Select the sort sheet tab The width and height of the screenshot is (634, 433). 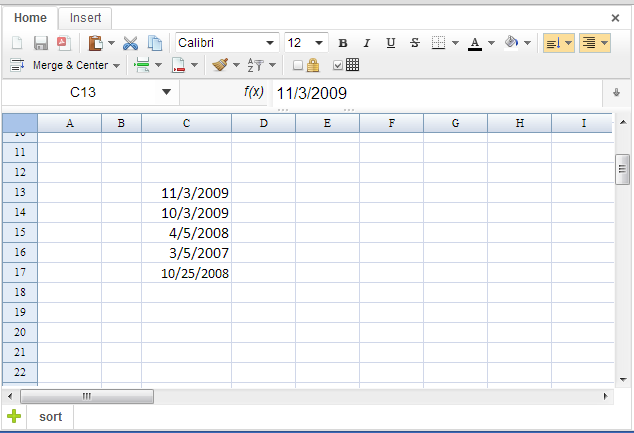(x=51, y=416)
